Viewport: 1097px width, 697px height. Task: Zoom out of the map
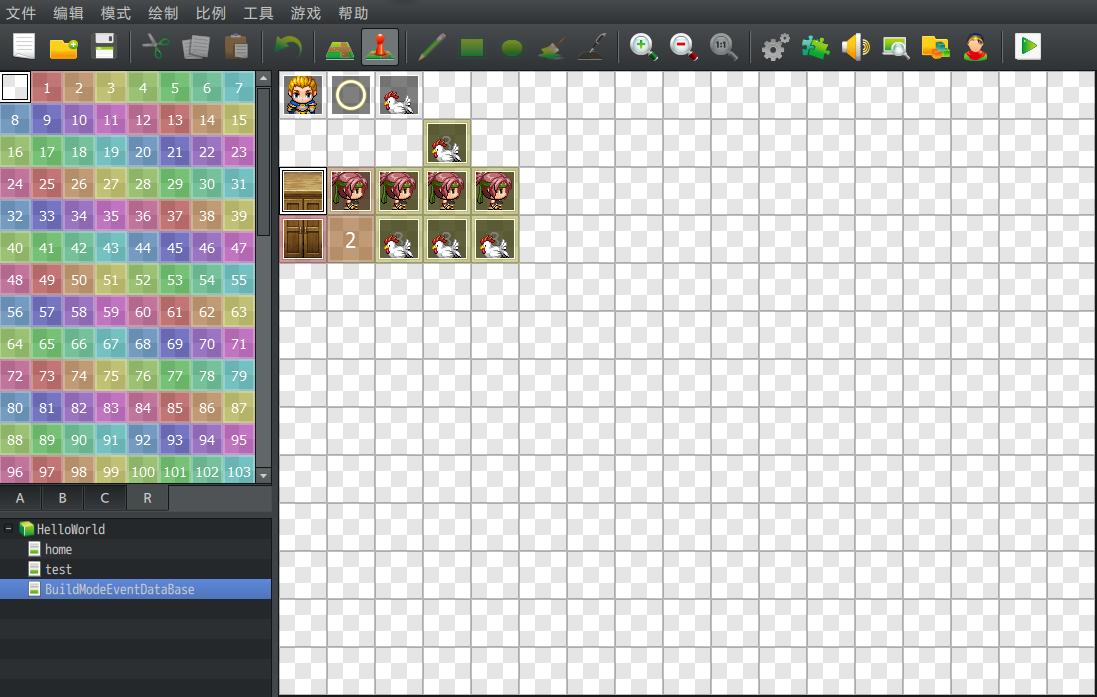pos(683,47)
